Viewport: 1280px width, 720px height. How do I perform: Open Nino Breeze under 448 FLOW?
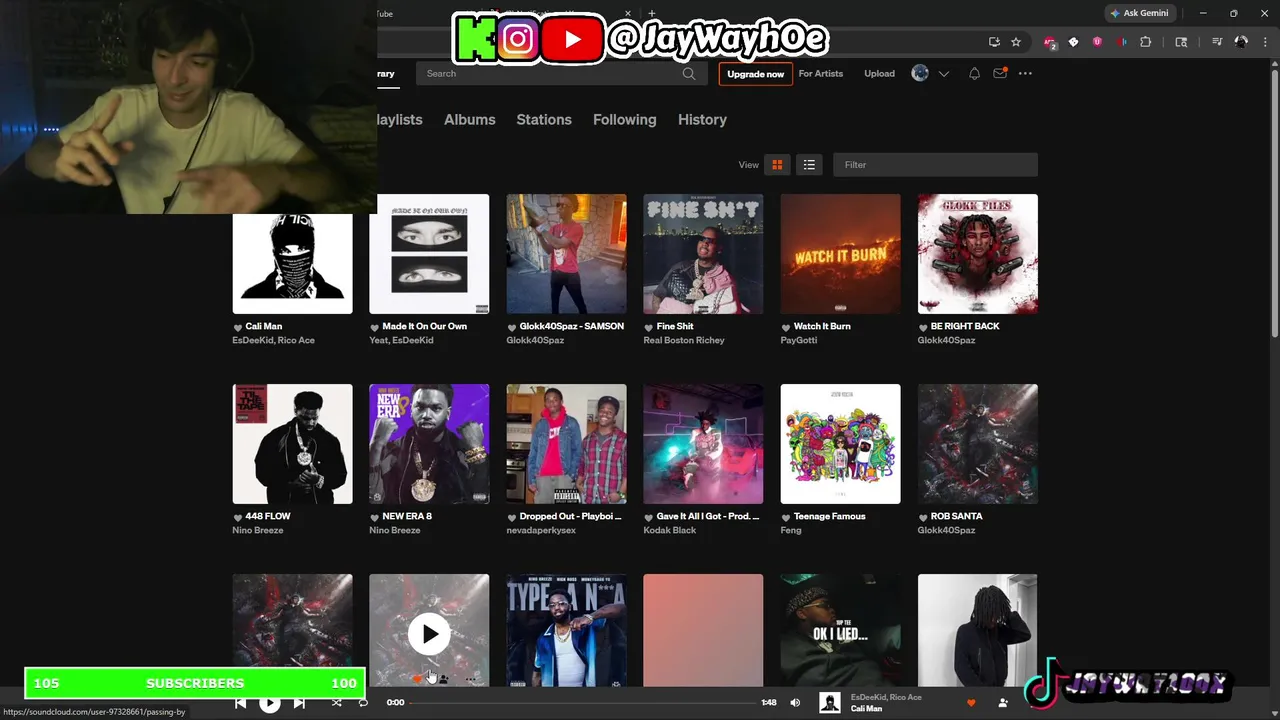pos(258,530)
